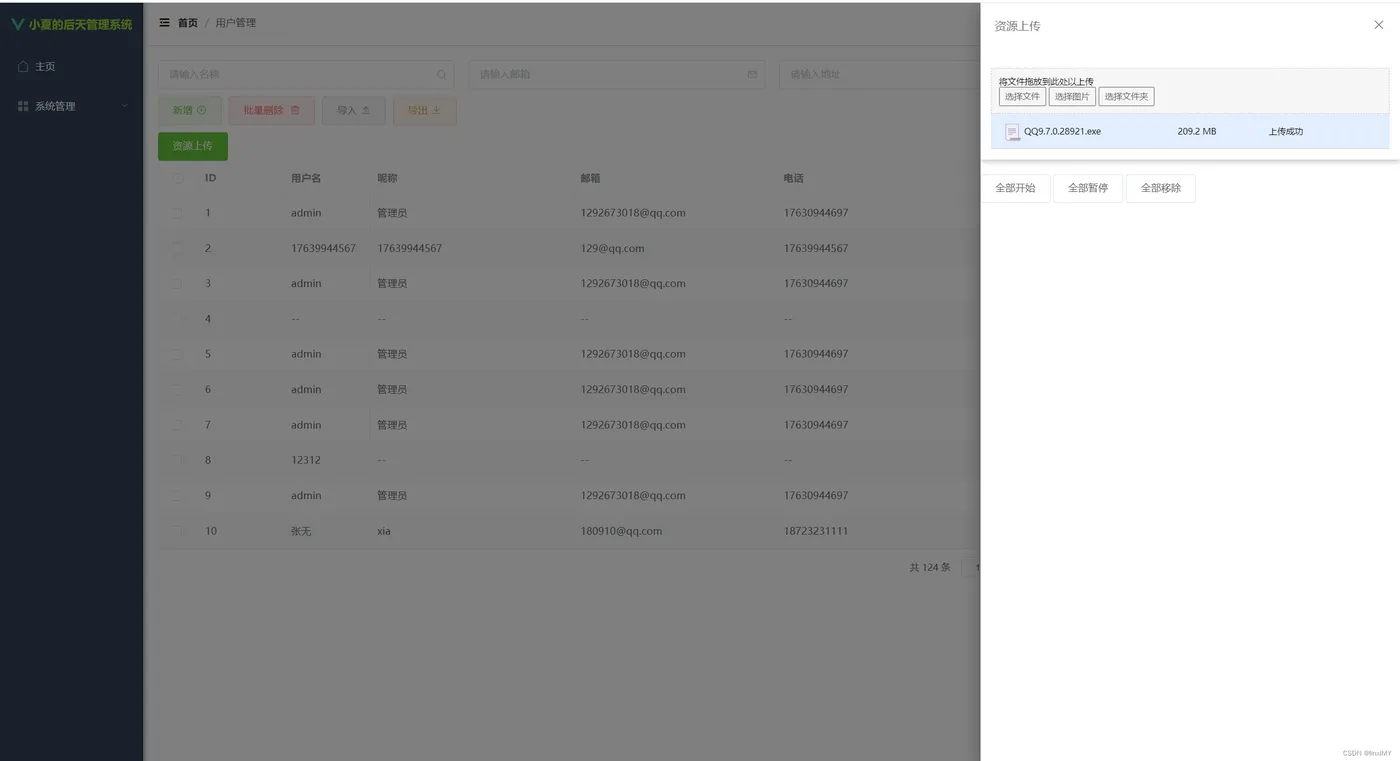Click phone 18723231111

click(816, 531)
